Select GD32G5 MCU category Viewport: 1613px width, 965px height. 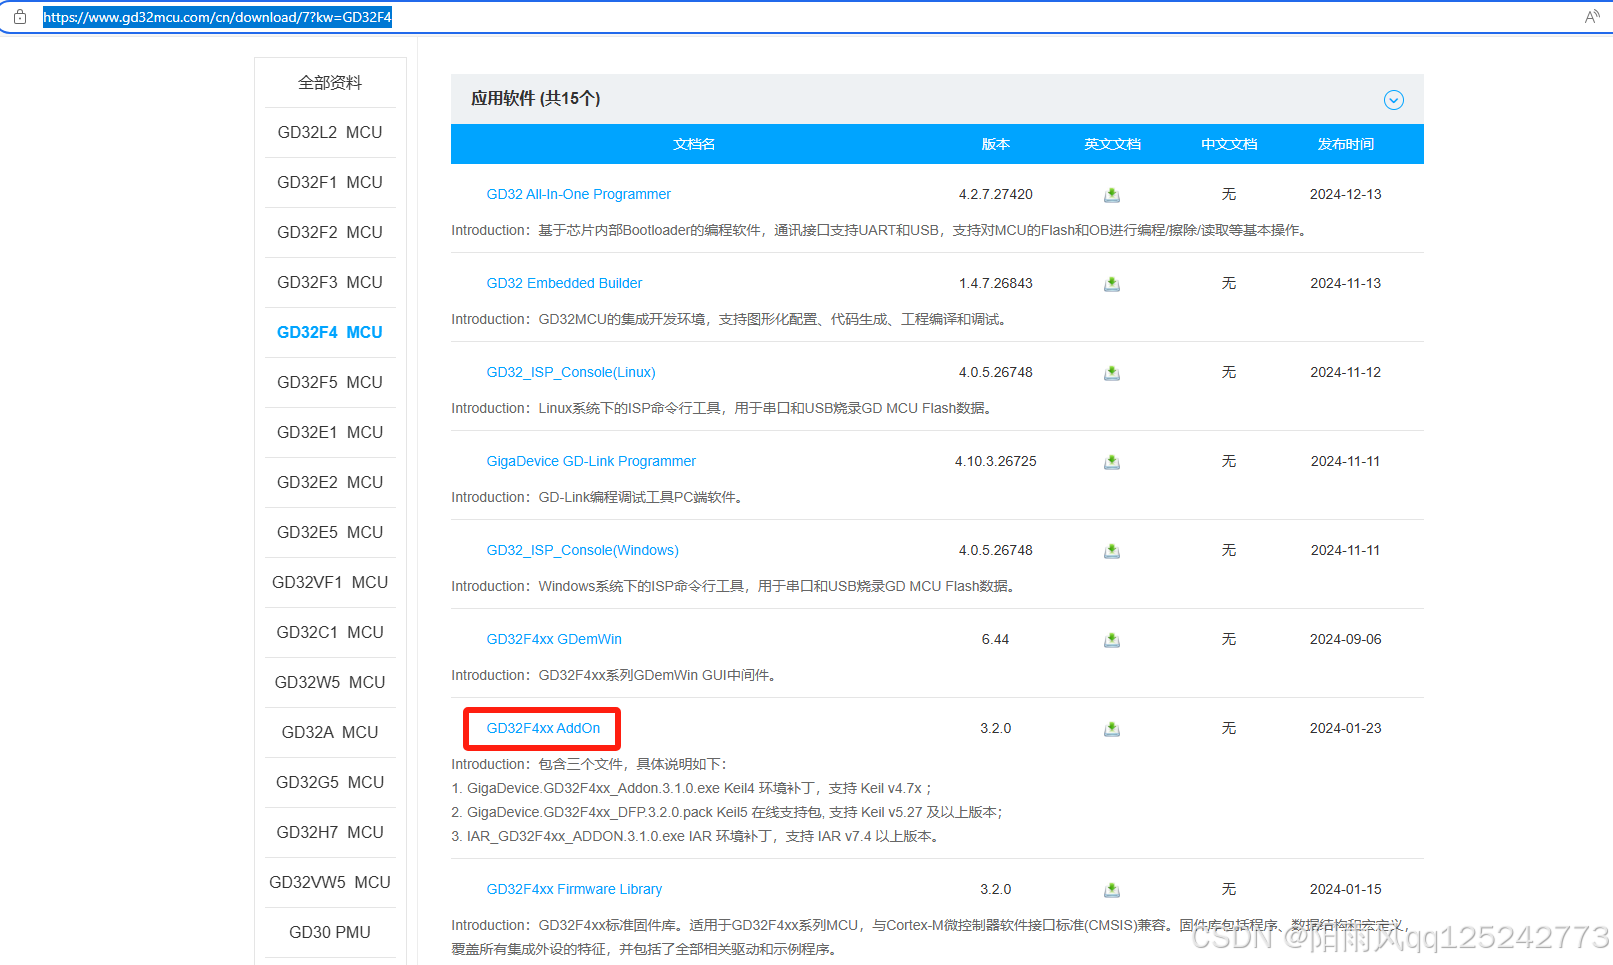coord(330,783)
